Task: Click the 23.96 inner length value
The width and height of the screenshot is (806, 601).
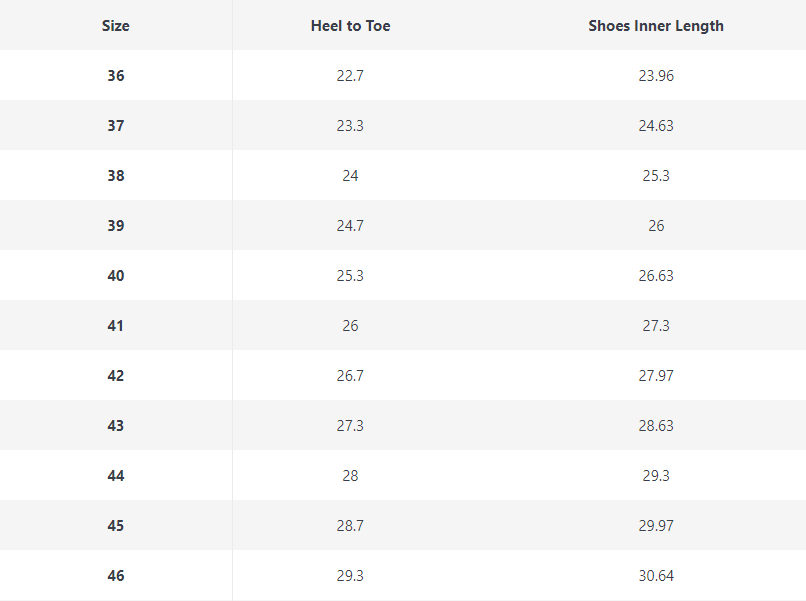Action: click(x=656, y=76)
